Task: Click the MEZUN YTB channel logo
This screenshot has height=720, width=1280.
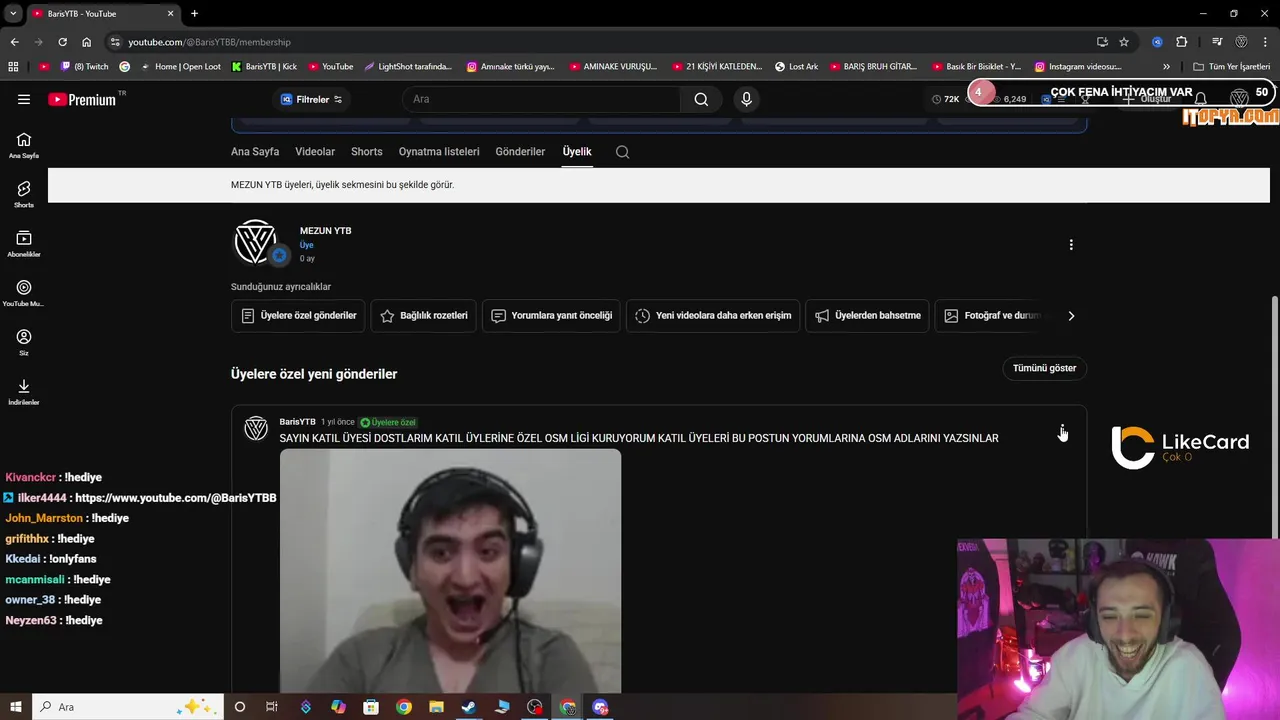Action: [255, 242]
